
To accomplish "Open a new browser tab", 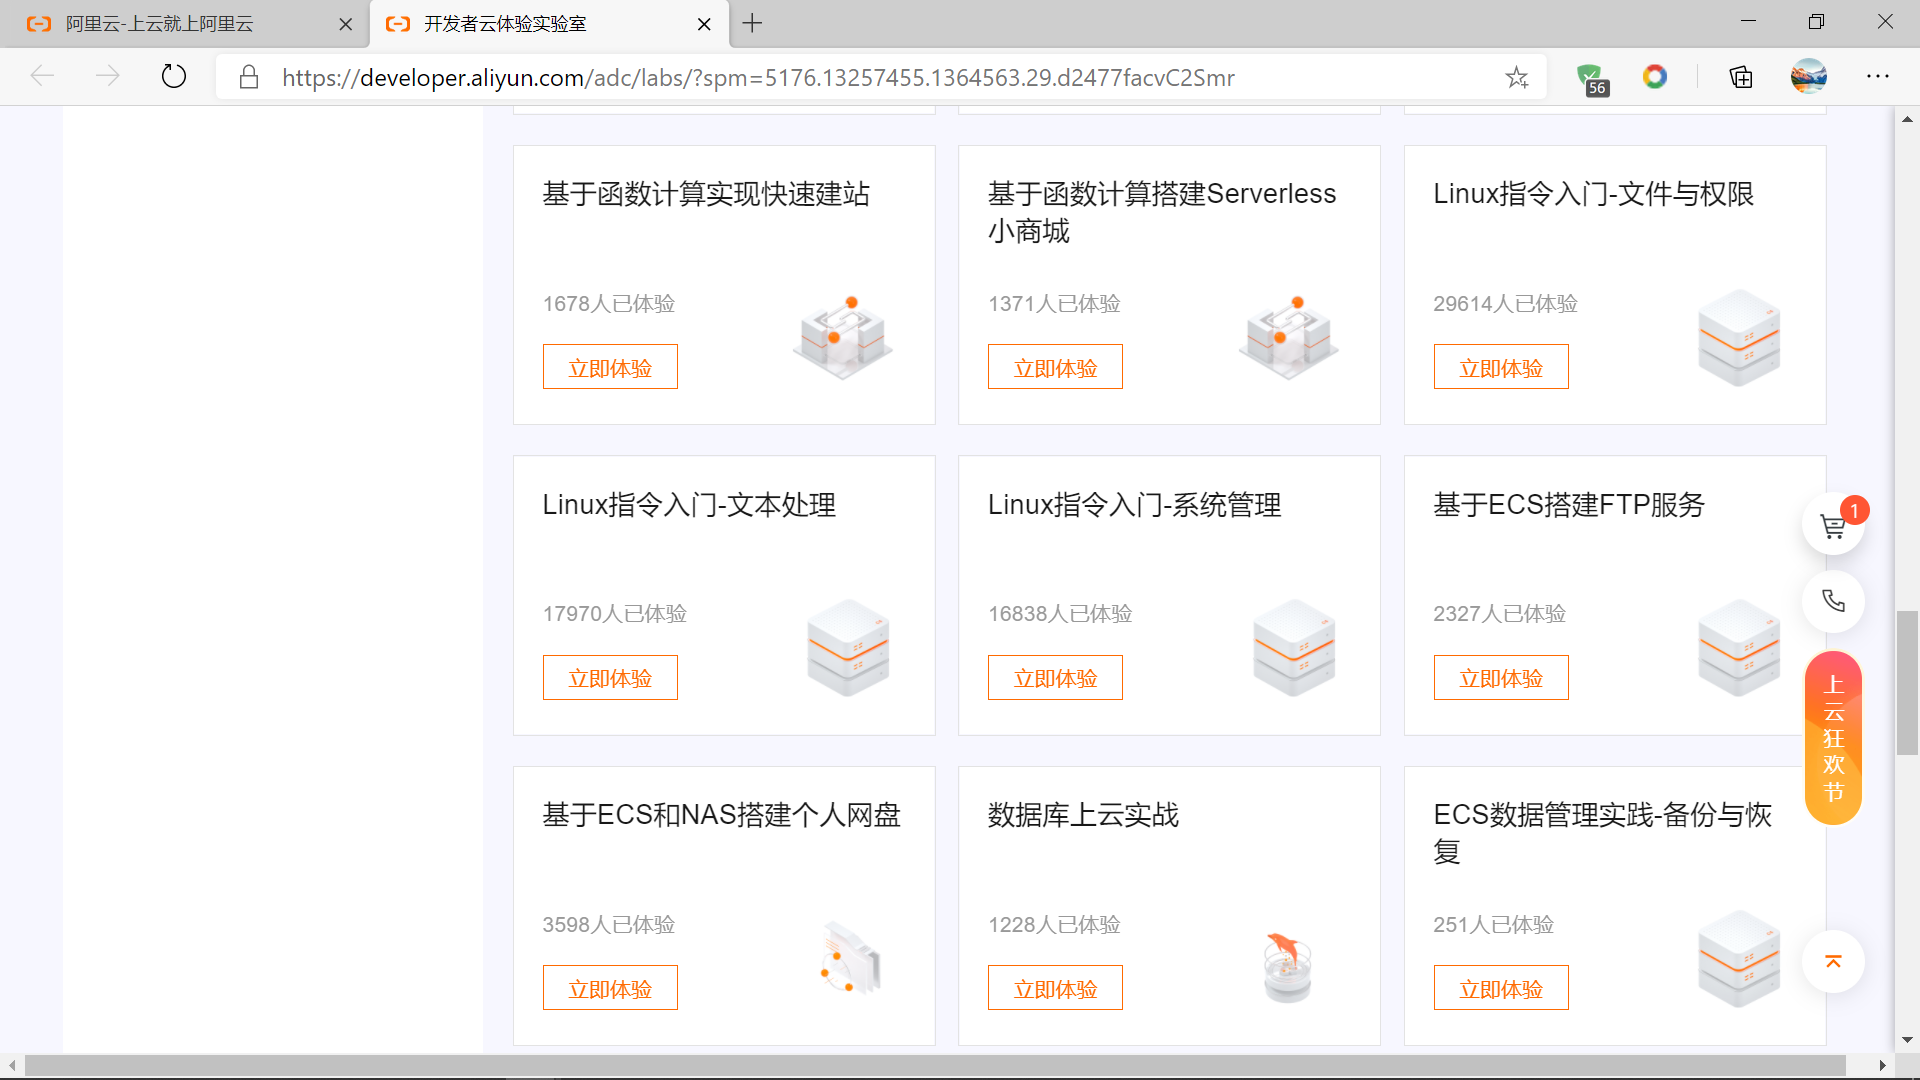I will pyautogui.click(x=753, y=23).
